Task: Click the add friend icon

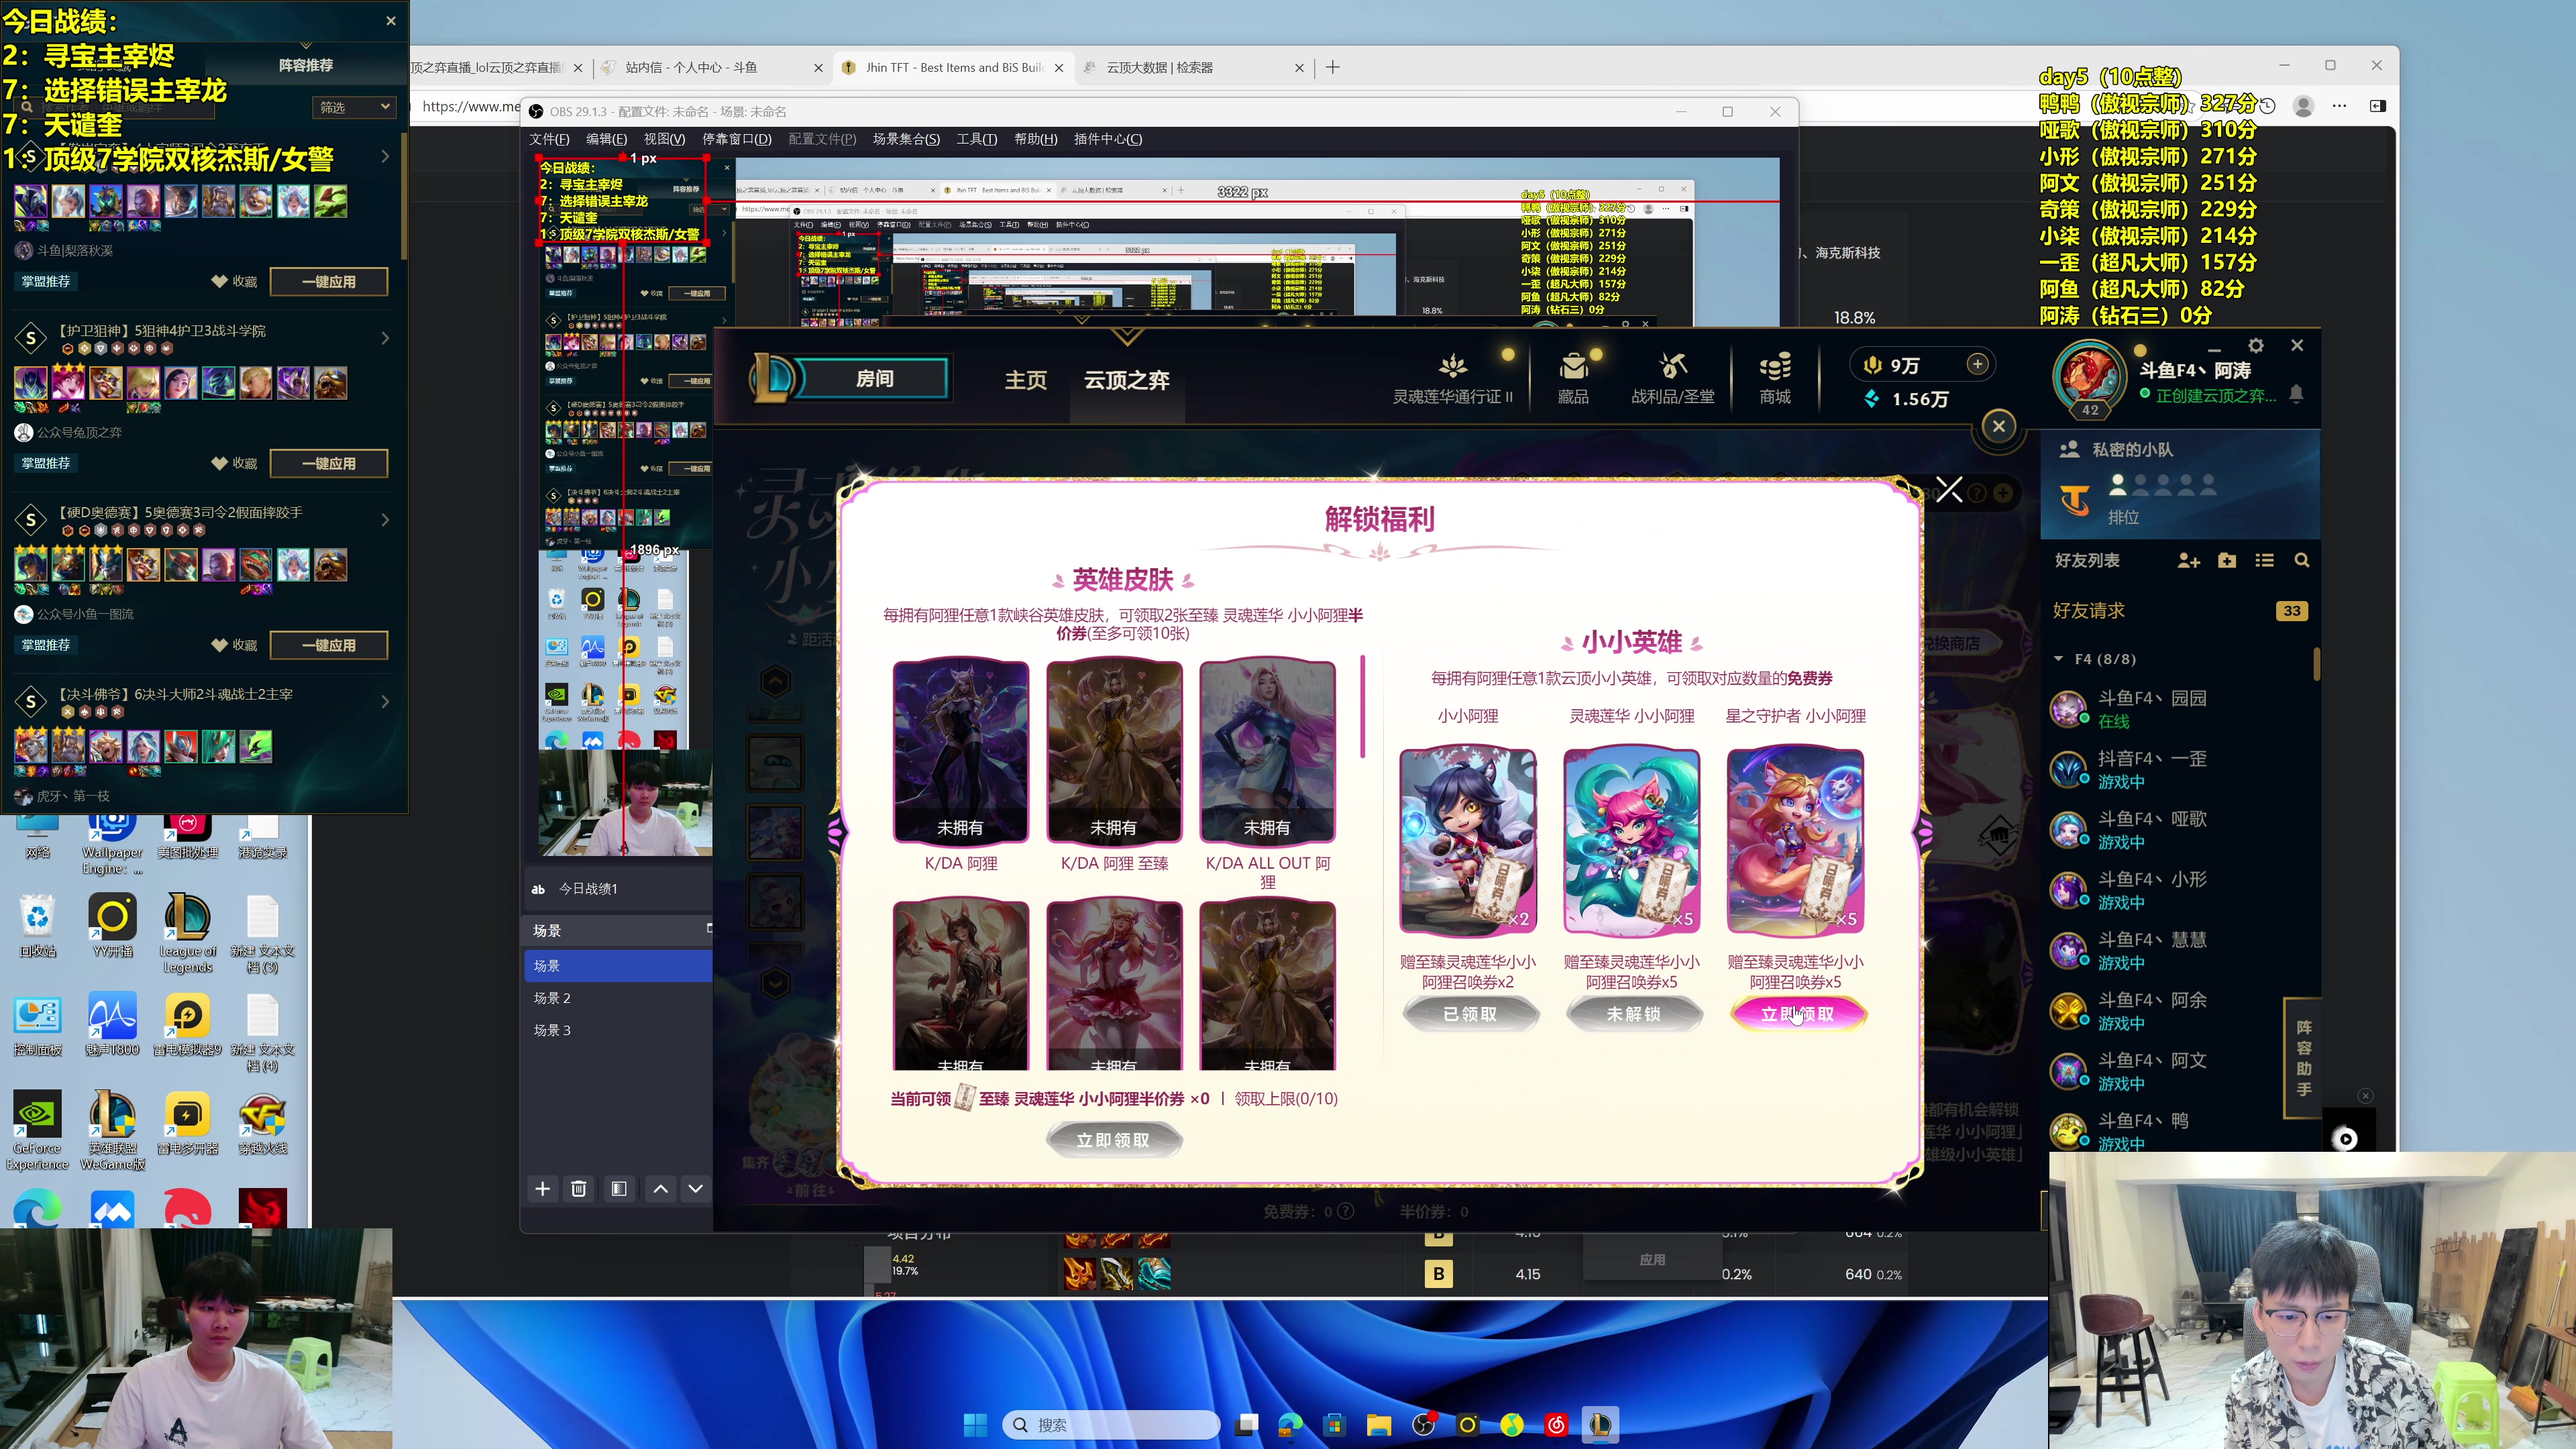Action: (x=2188, y=561)
